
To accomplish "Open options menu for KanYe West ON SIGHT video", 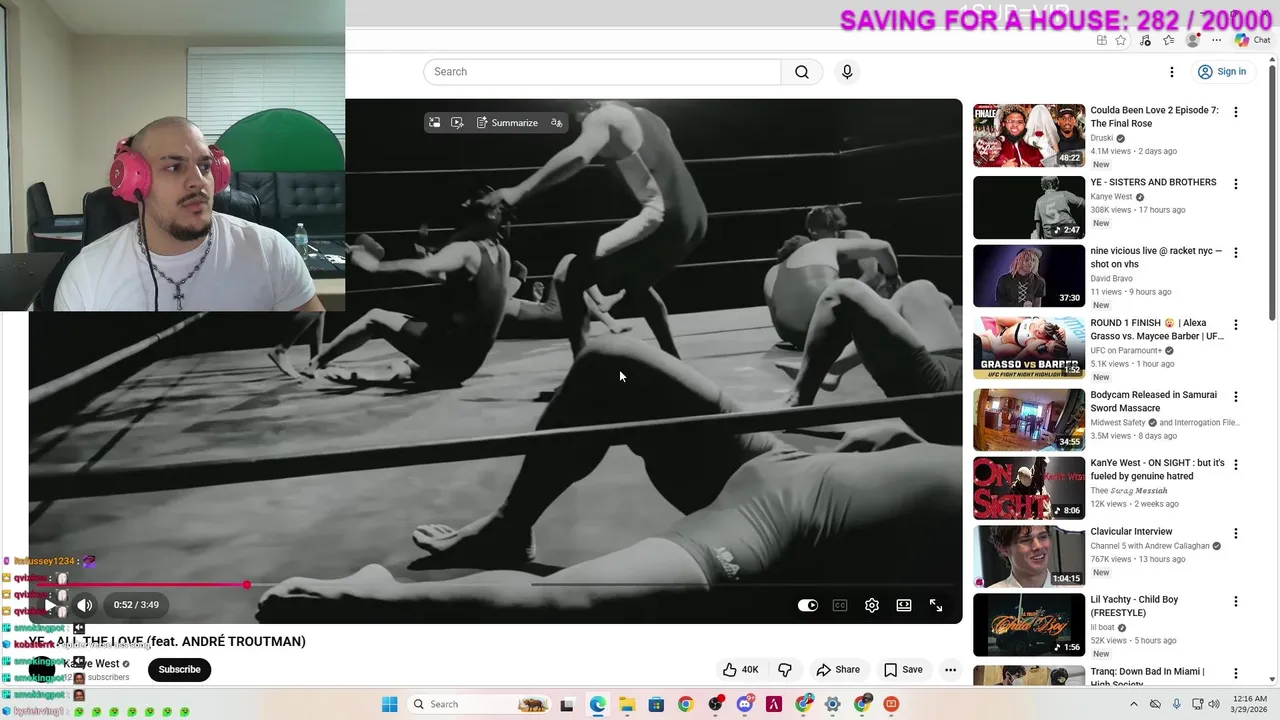I will 1236,465.
